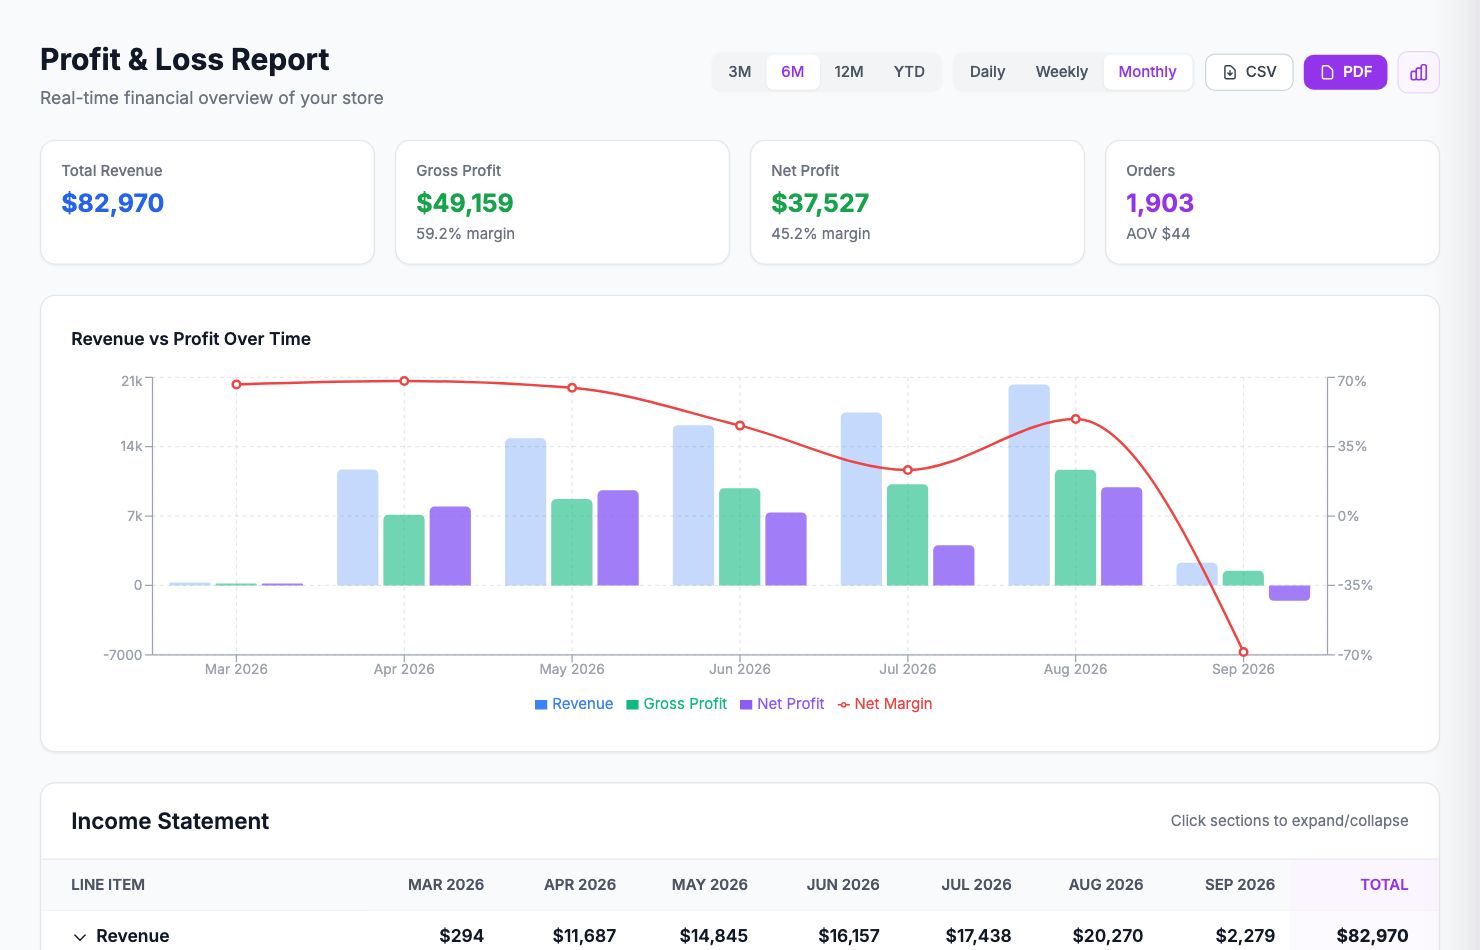The image size is (1480, 950).
Task: Click the Apr 2026 net profit bar
Action: pos(450,546)
